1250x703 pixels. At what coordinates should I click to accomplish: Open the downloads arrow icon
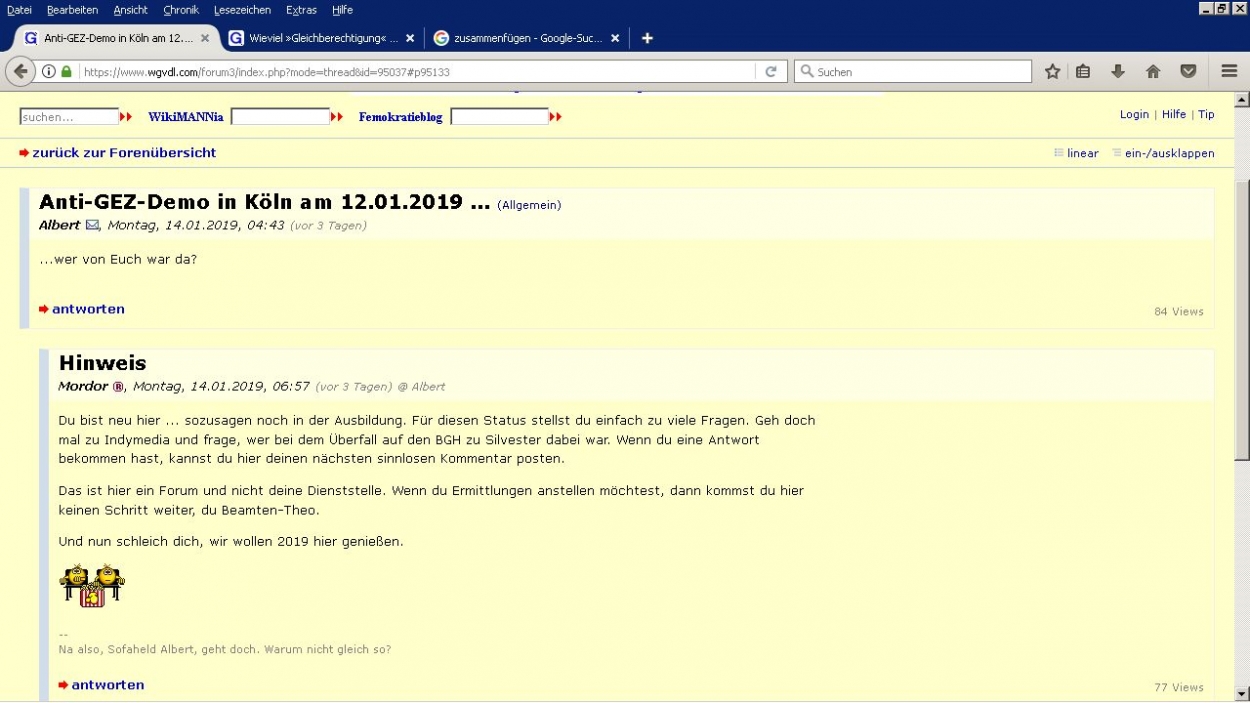(x=1118, y=72)
